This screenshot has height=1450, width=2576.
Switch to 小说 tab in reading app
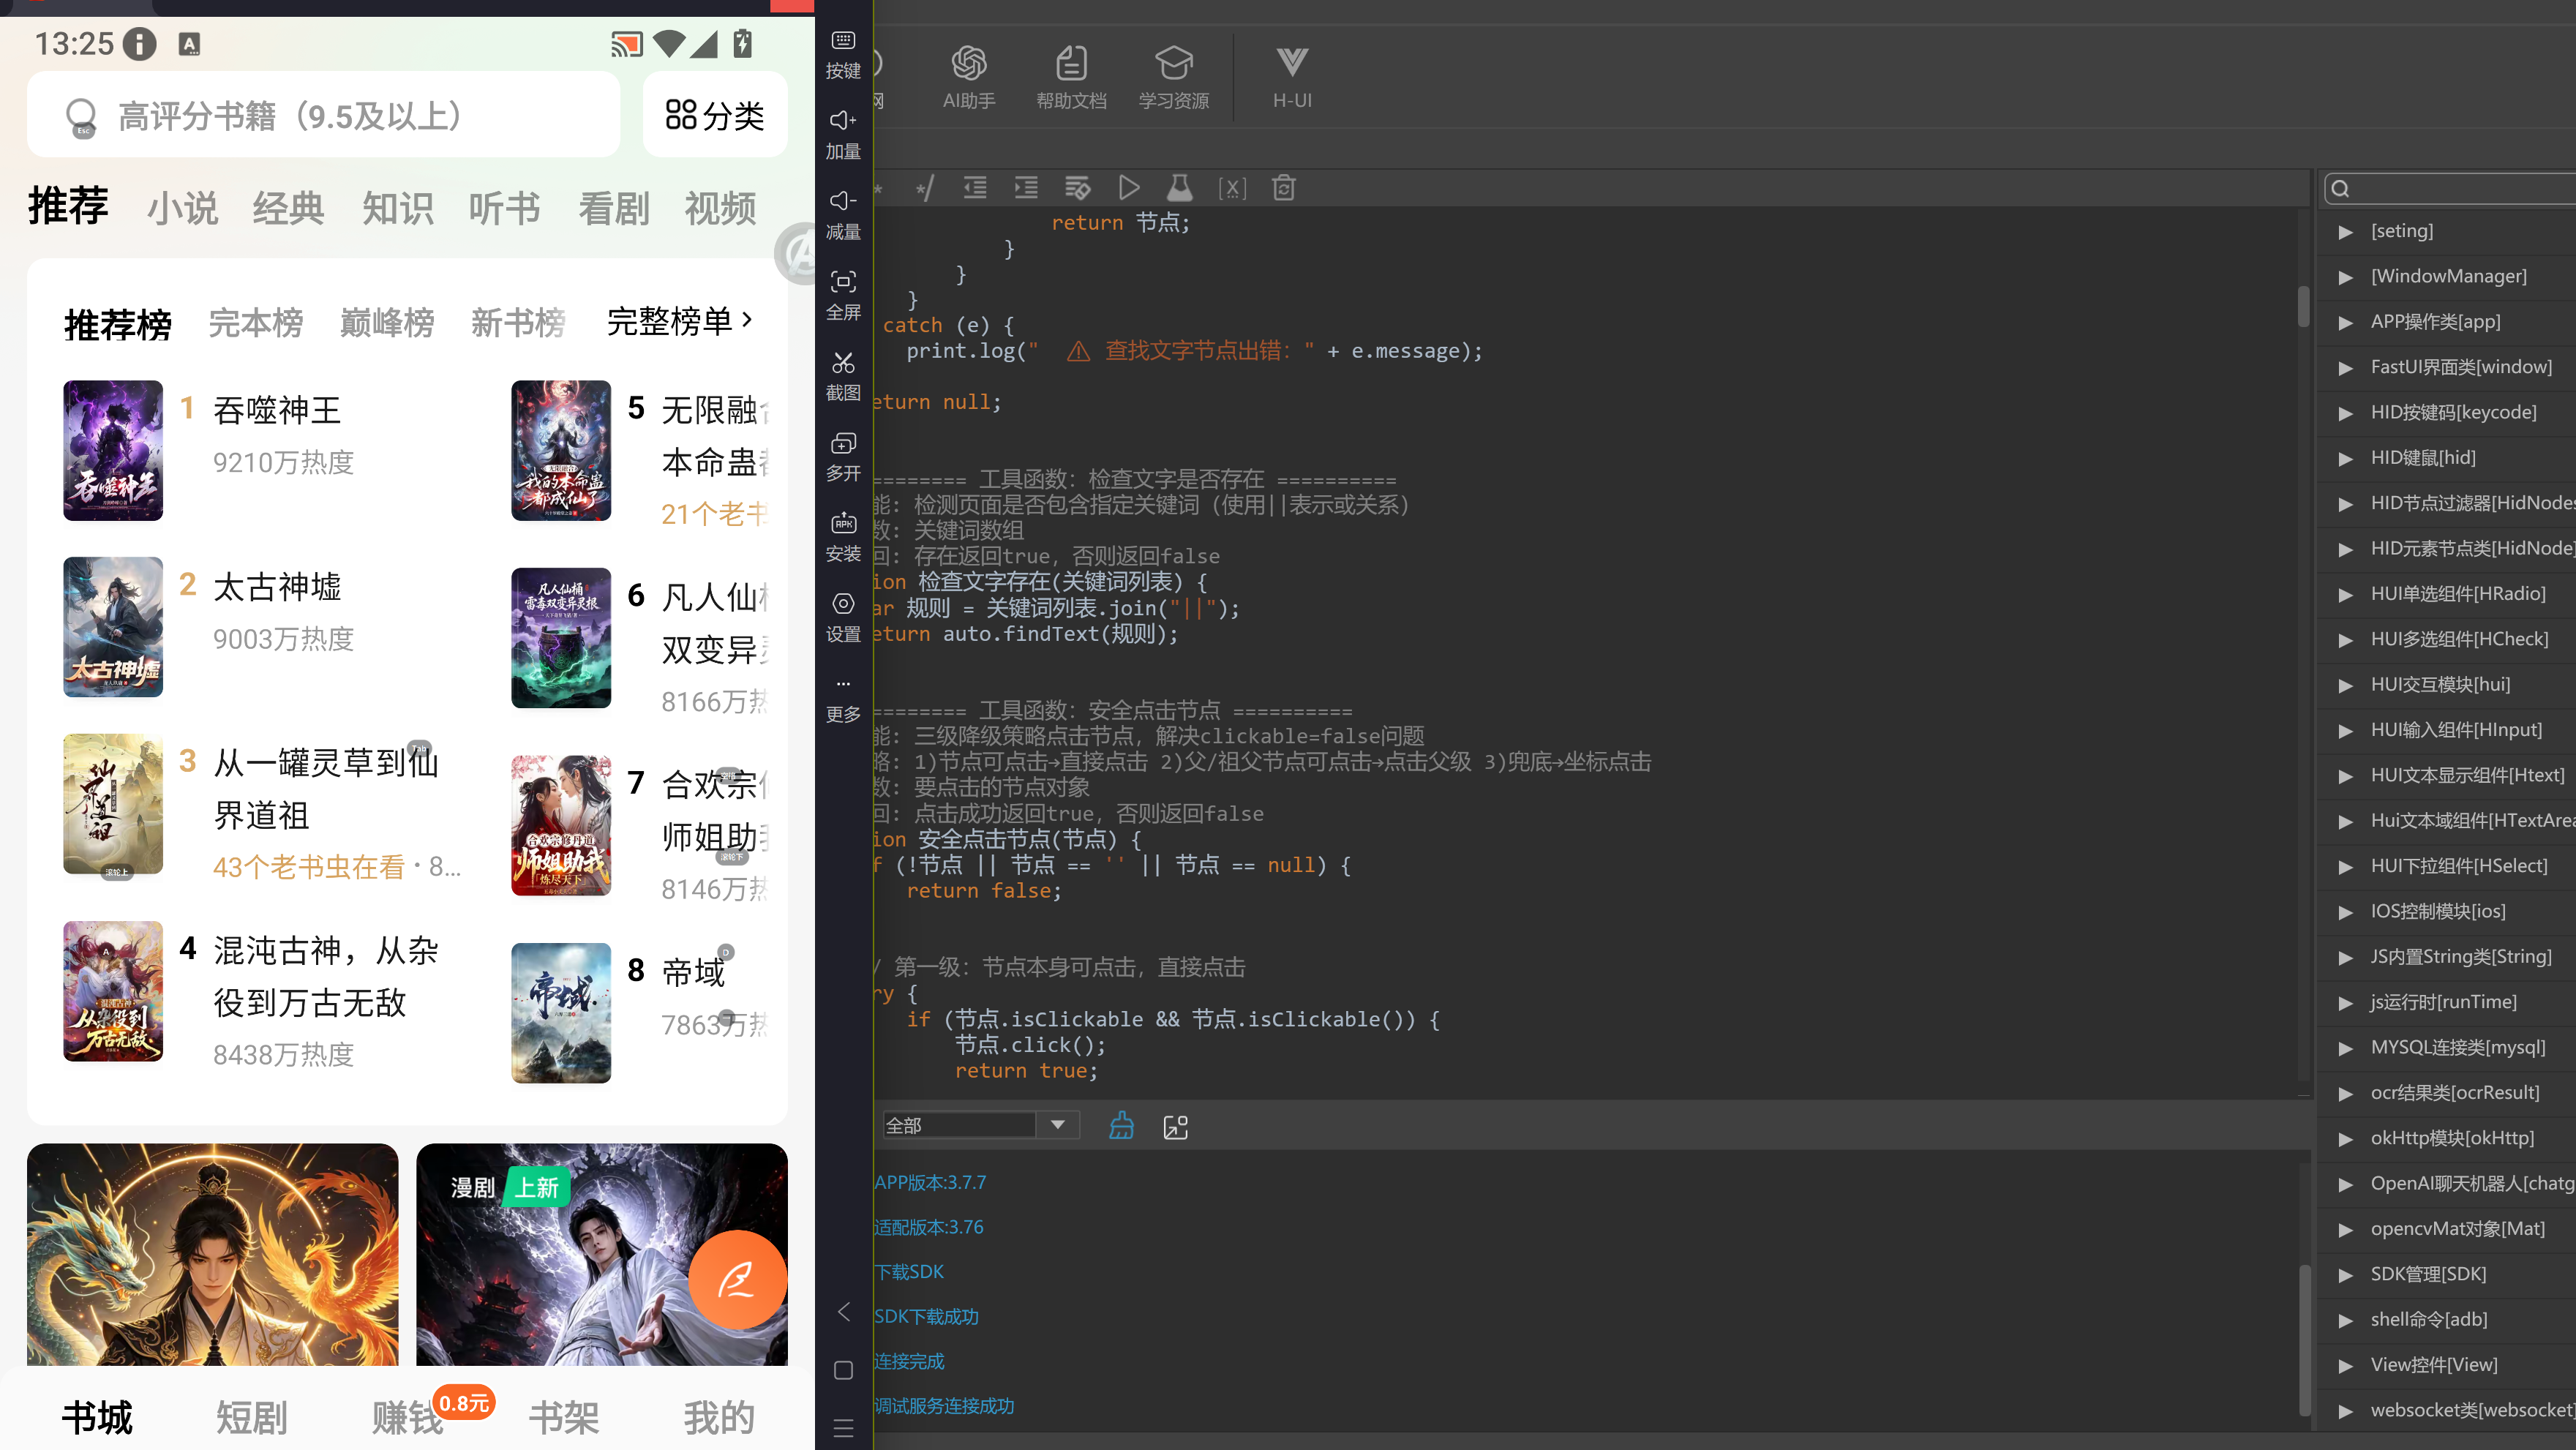tap(182, 209)
